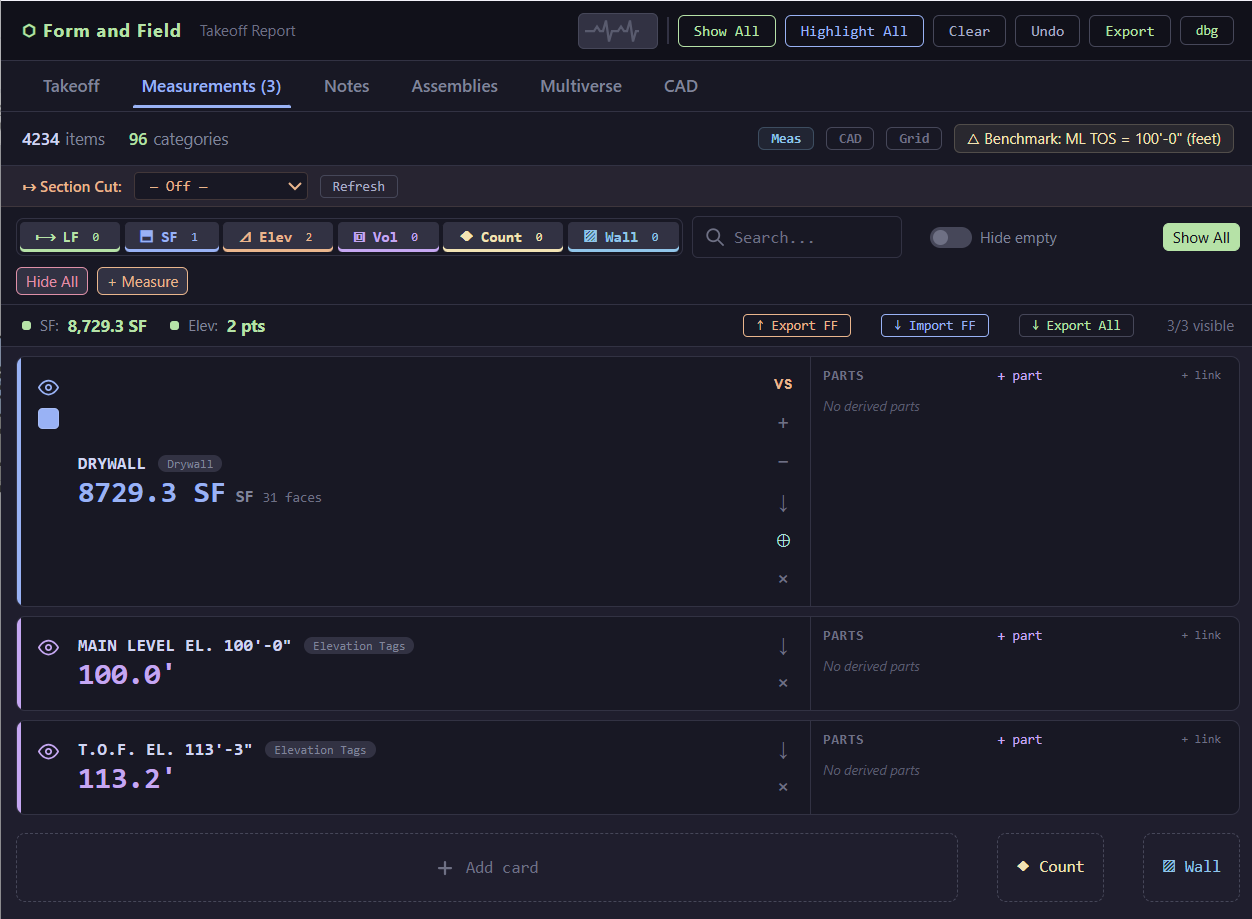This screenshot has height=919, width=1252.
Task: Remove the T.O.F. EL. 113'-3" card
Action: pyautogui.click(x=783, y=787)
